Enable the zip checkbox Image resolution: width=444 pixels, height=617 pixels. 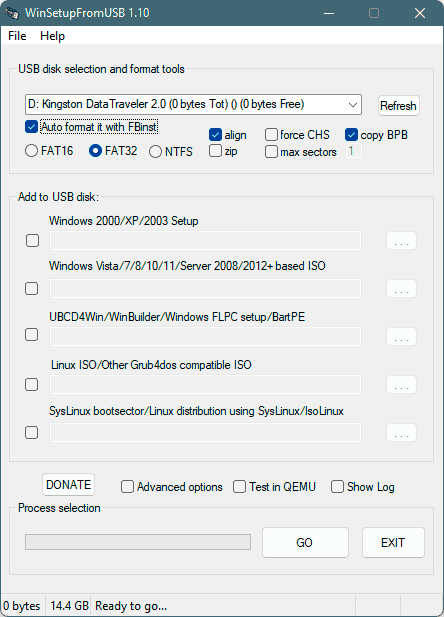click(215, 151)
